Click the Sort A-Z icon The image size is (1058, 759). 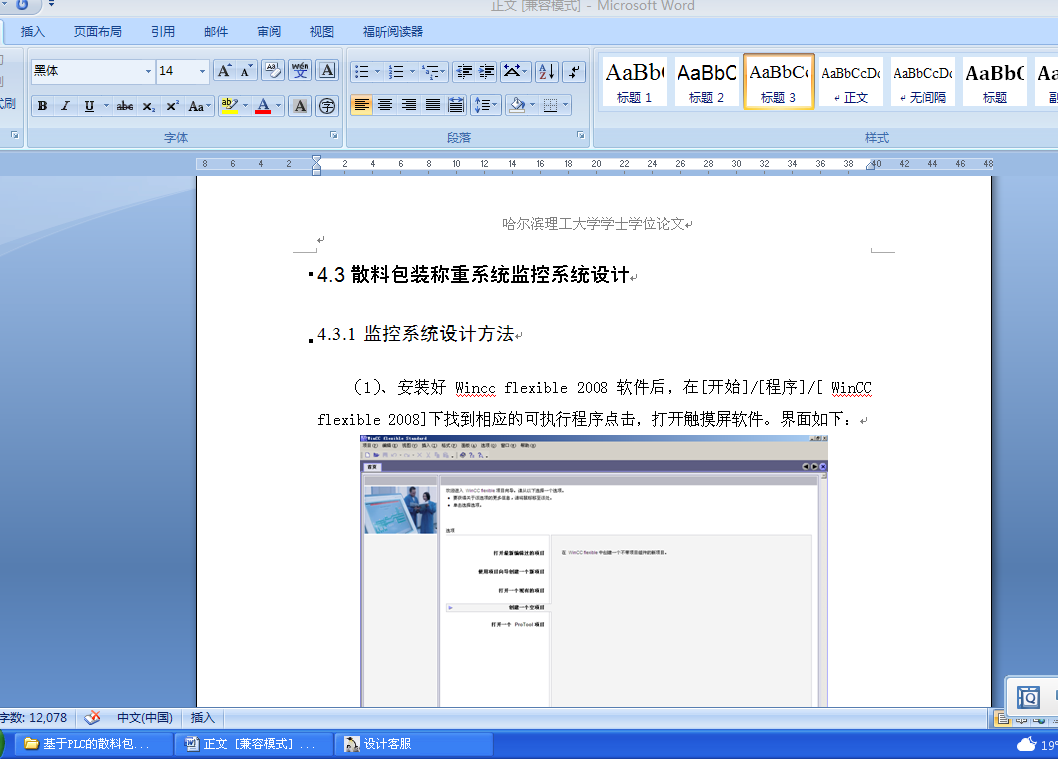pos(547,72)
